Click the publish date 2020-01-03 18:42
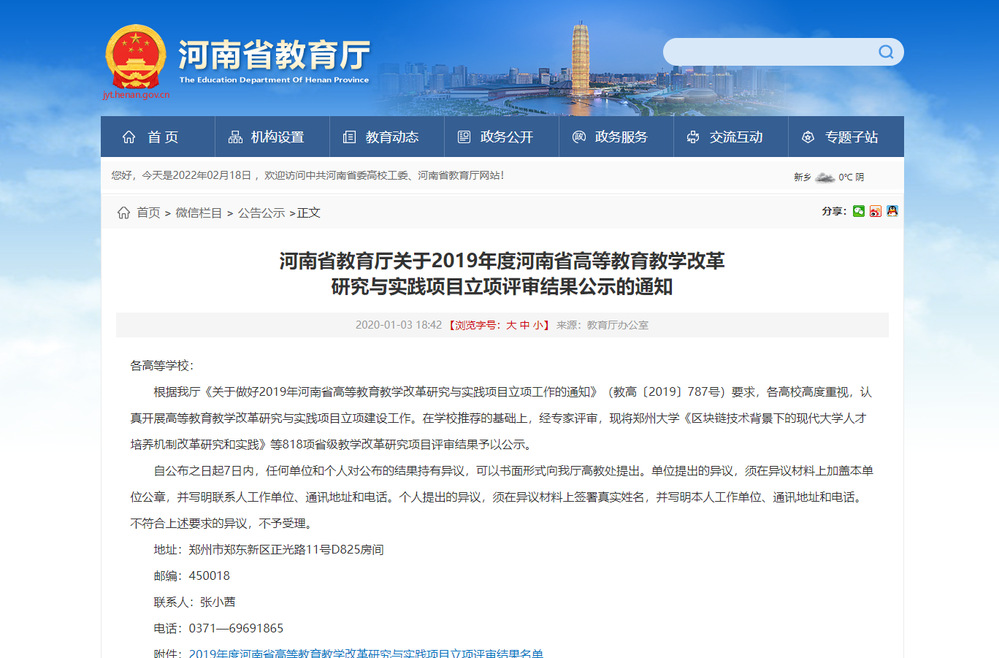The image size is (999, 658). tap(398, 325)
